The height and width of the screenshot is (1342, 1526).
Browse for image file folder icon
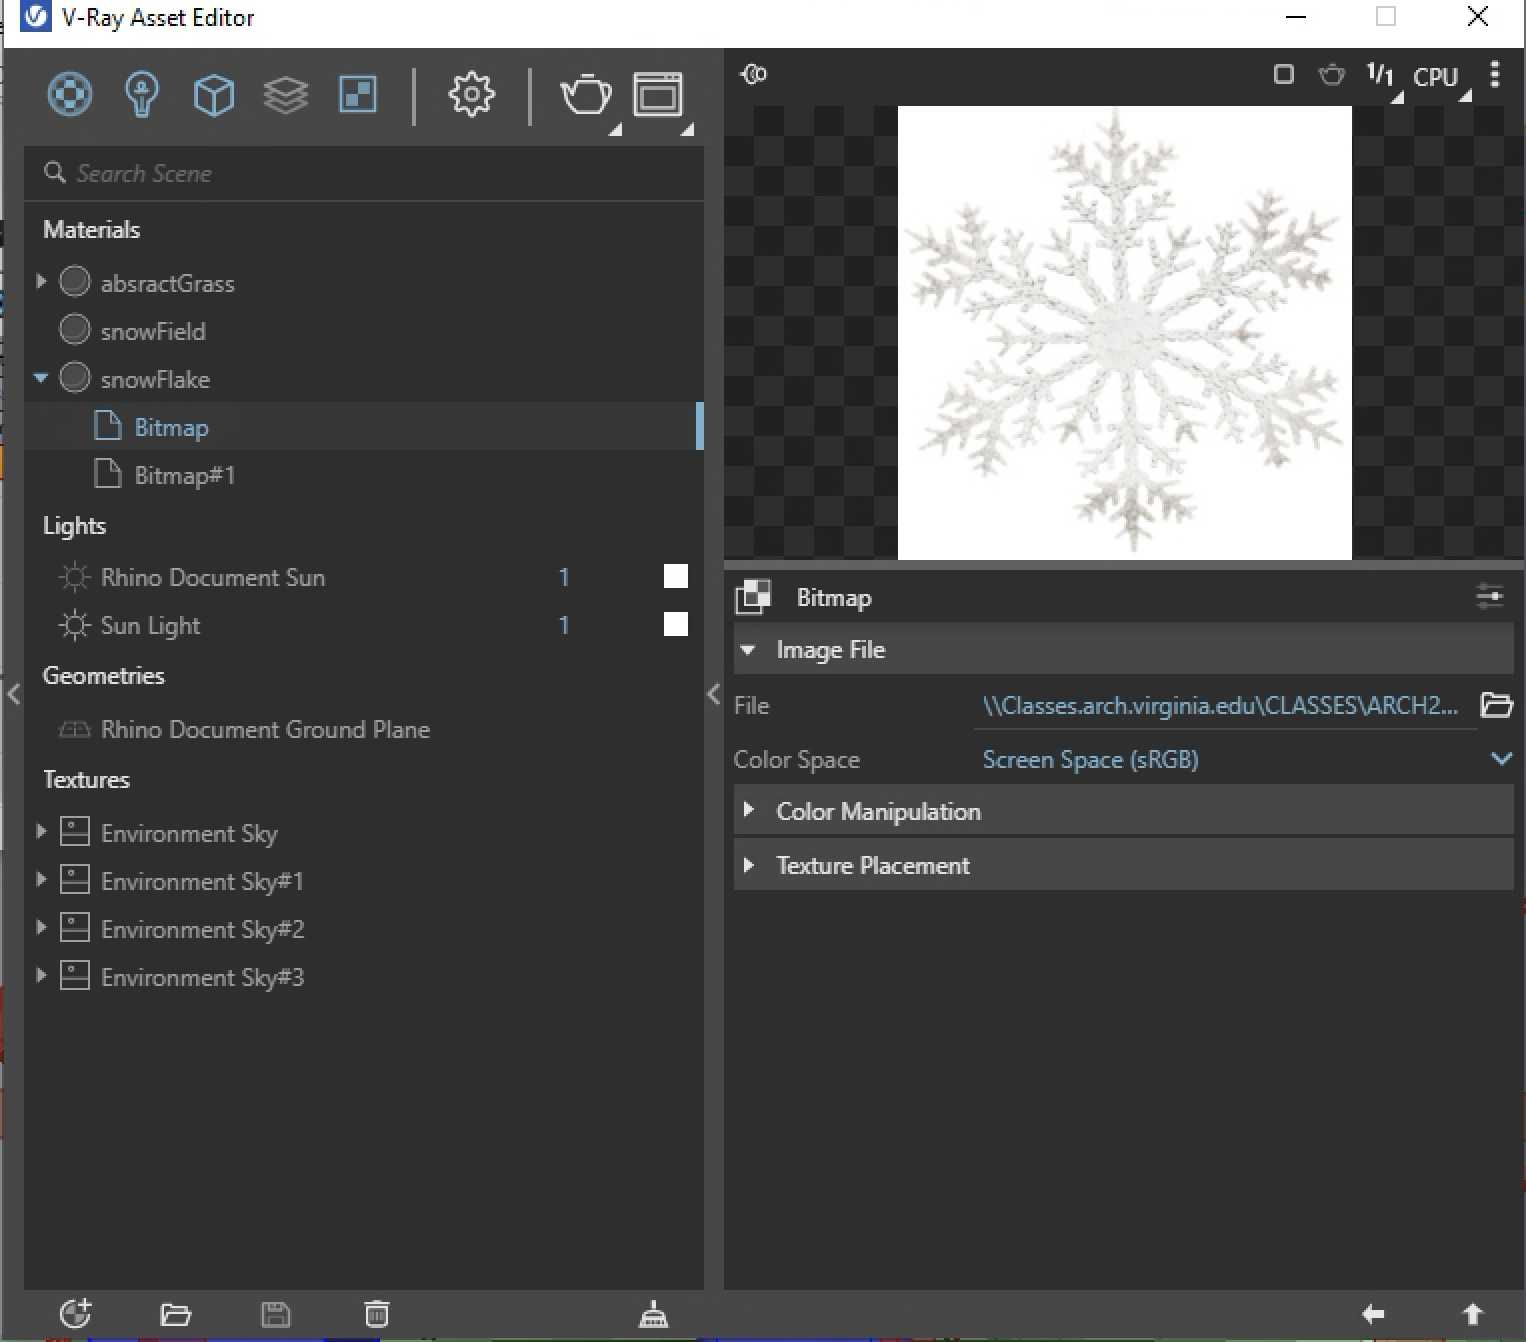(1496, 705)
